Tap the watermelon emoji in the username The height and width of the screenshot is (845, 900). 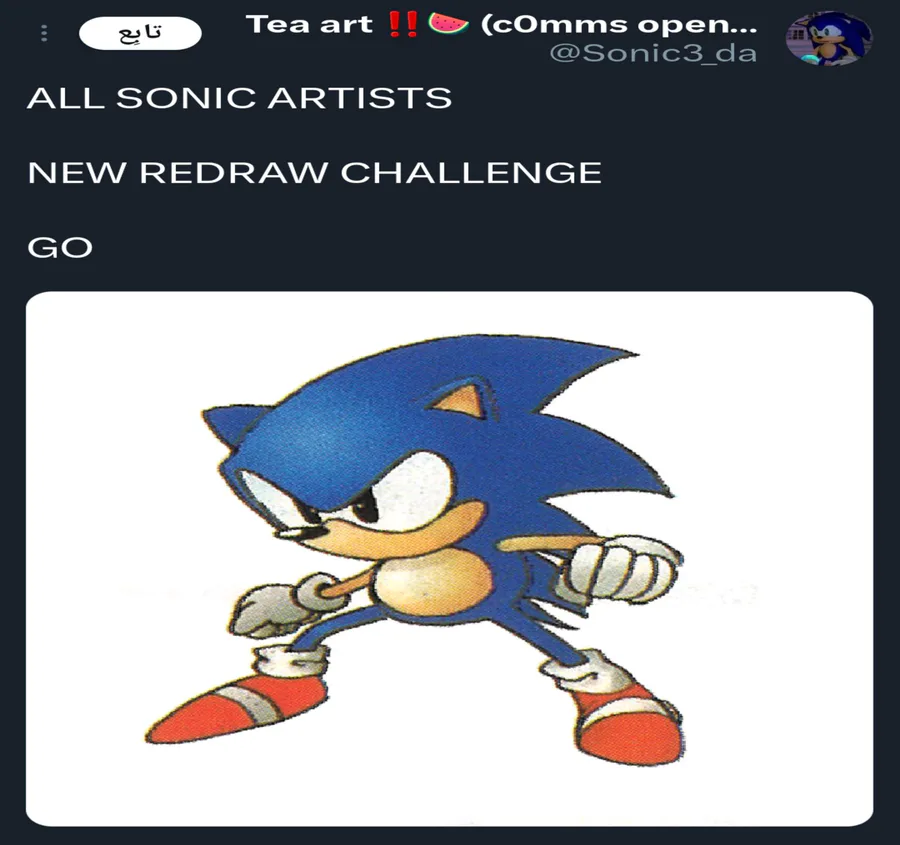448,24
